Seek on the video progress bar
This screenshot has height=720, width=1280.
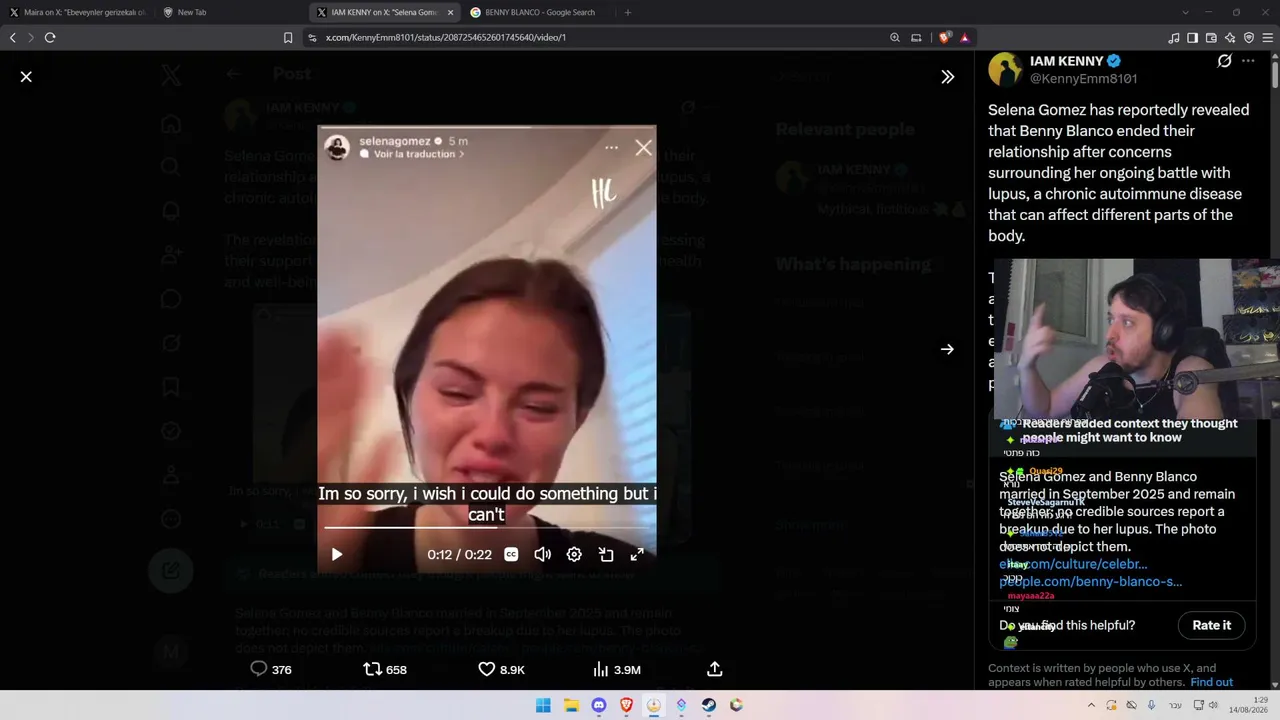487,527
